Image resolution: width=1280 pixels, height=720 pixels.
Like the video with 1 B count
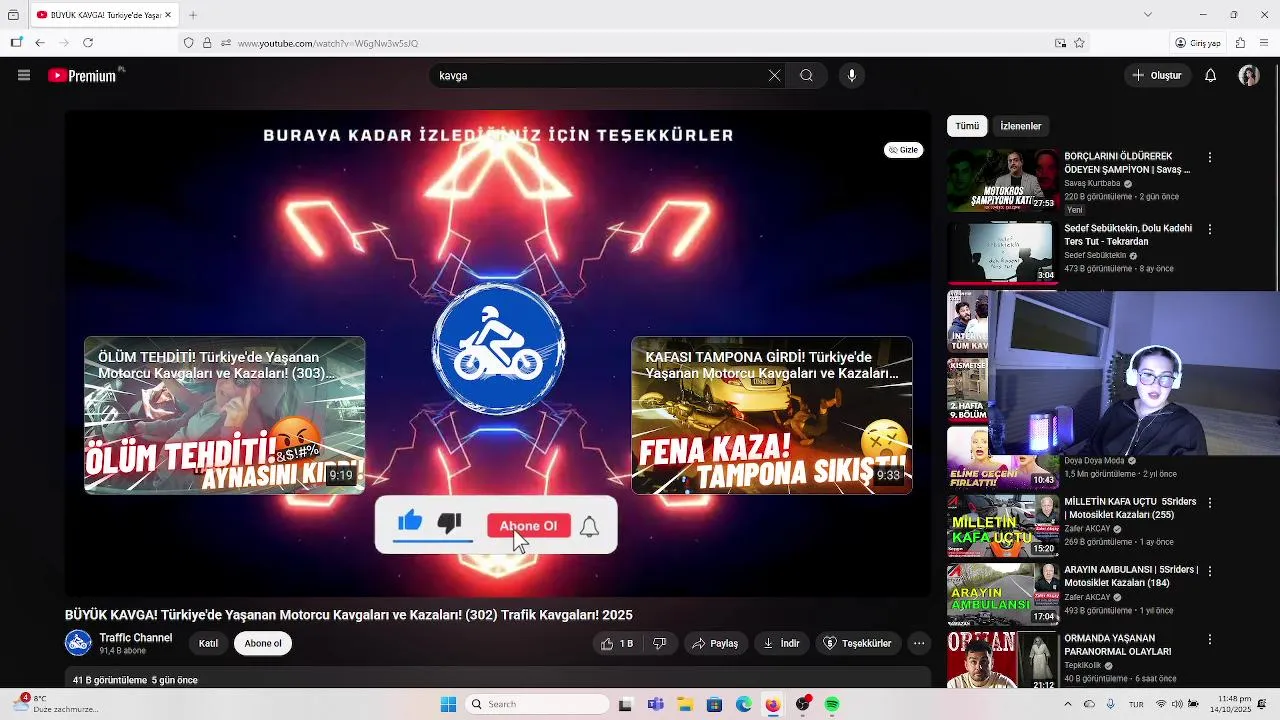point(616,644)
